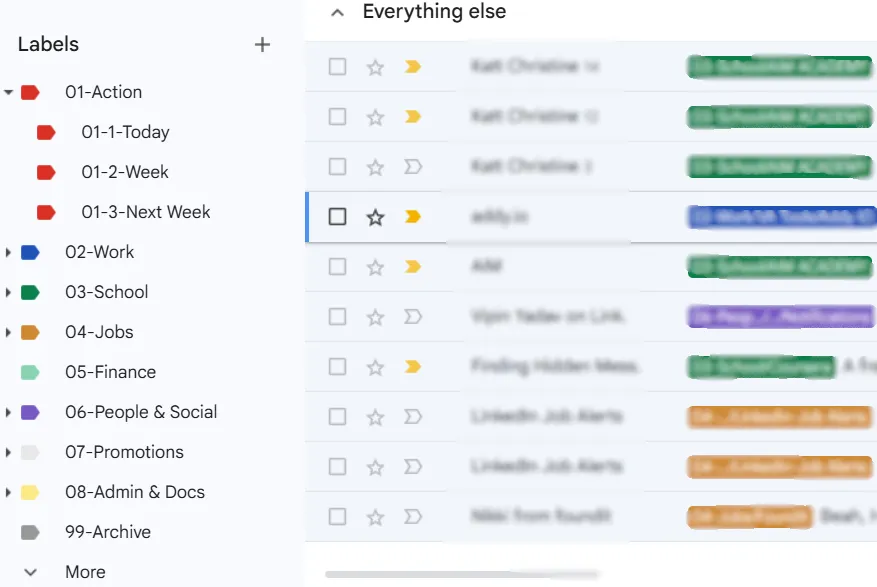Click the yellow importance marker on first email
This screenshot has width=877, height=587.
click(x=413, y=67)
